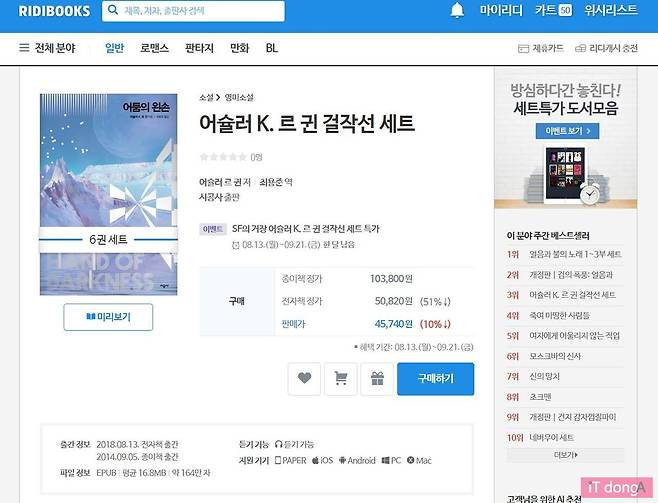This screenshot has height=503, width=658.
Task: Open 카트 from the header
Action: (546, 10)
